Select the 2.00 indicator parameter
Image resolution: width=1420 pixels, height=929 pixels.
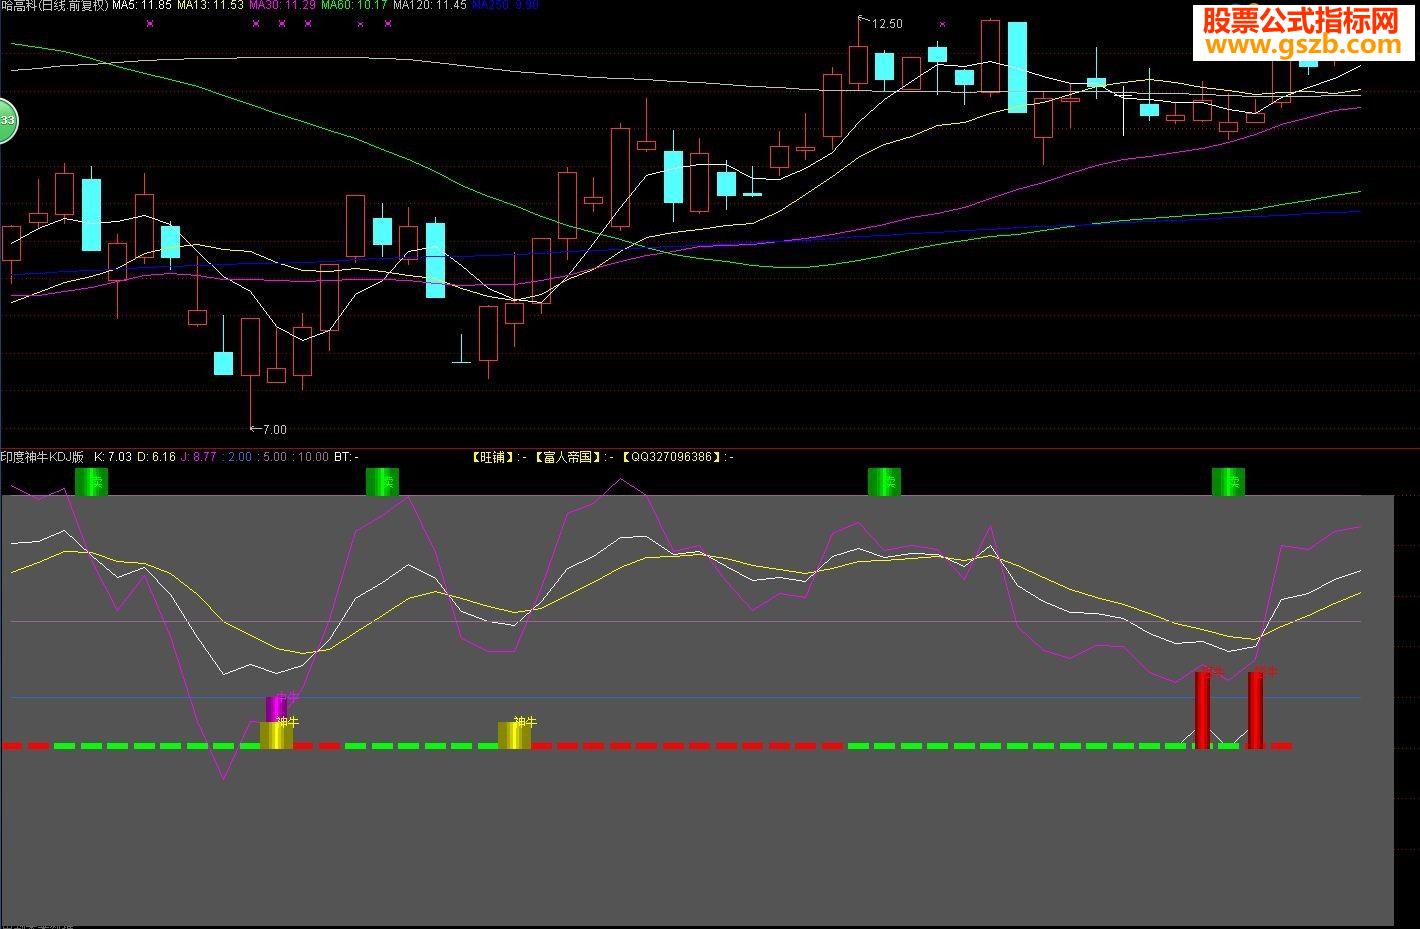tap(240, 457)
